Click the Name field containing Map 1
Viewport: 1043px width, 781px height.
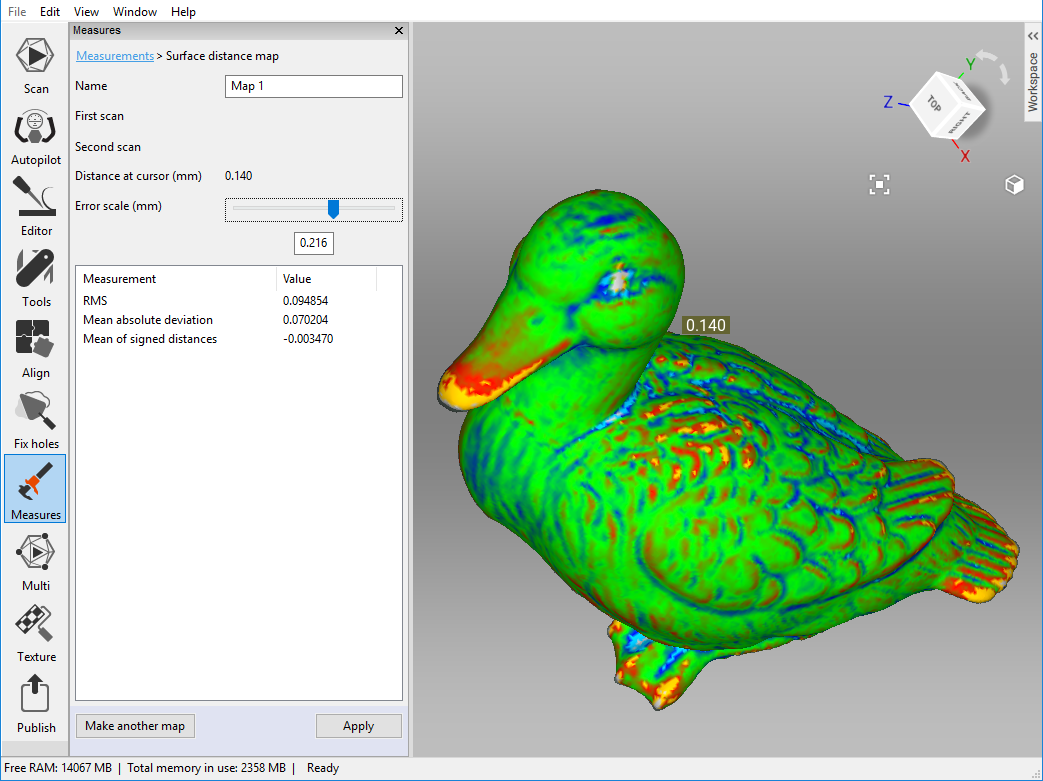314,86
